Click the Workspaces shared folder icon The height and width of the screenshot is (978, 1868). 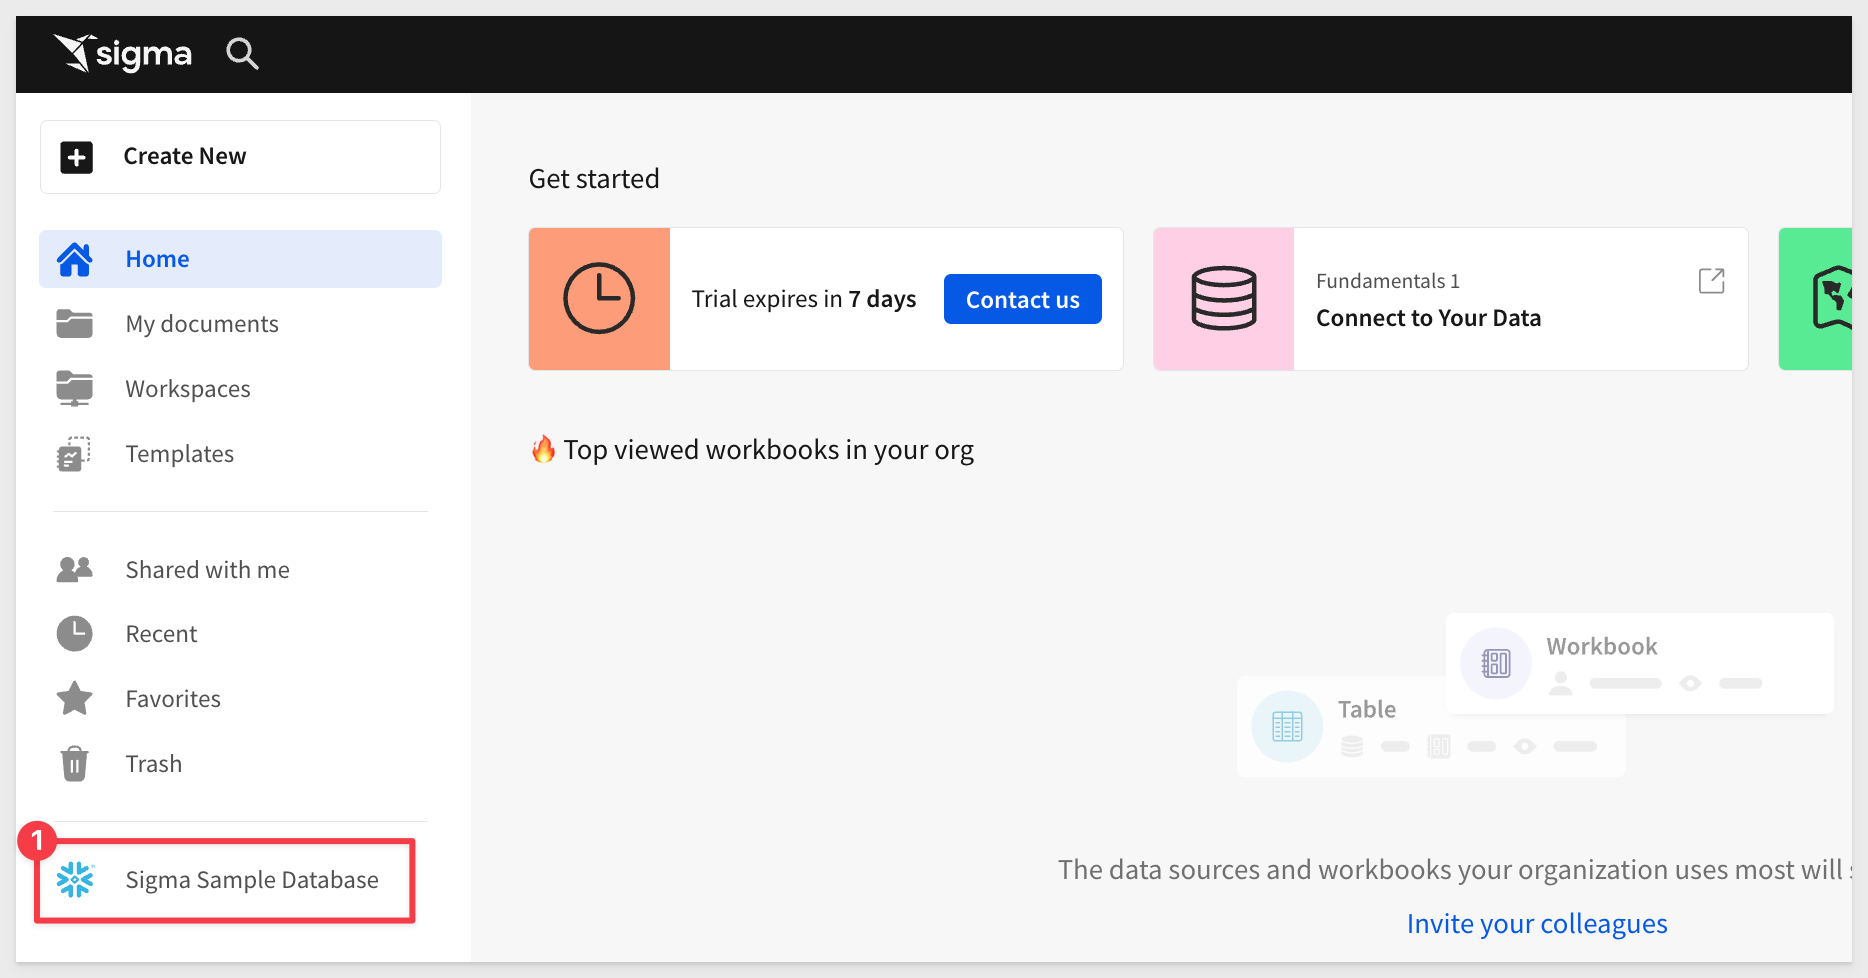[75, 389]
